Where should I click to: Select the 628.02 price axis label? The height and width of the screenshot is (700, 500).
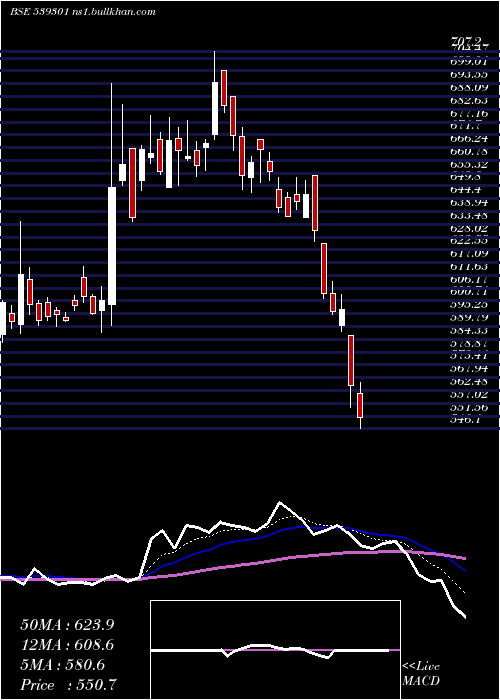pyautogui.click(x=470, y=228)
